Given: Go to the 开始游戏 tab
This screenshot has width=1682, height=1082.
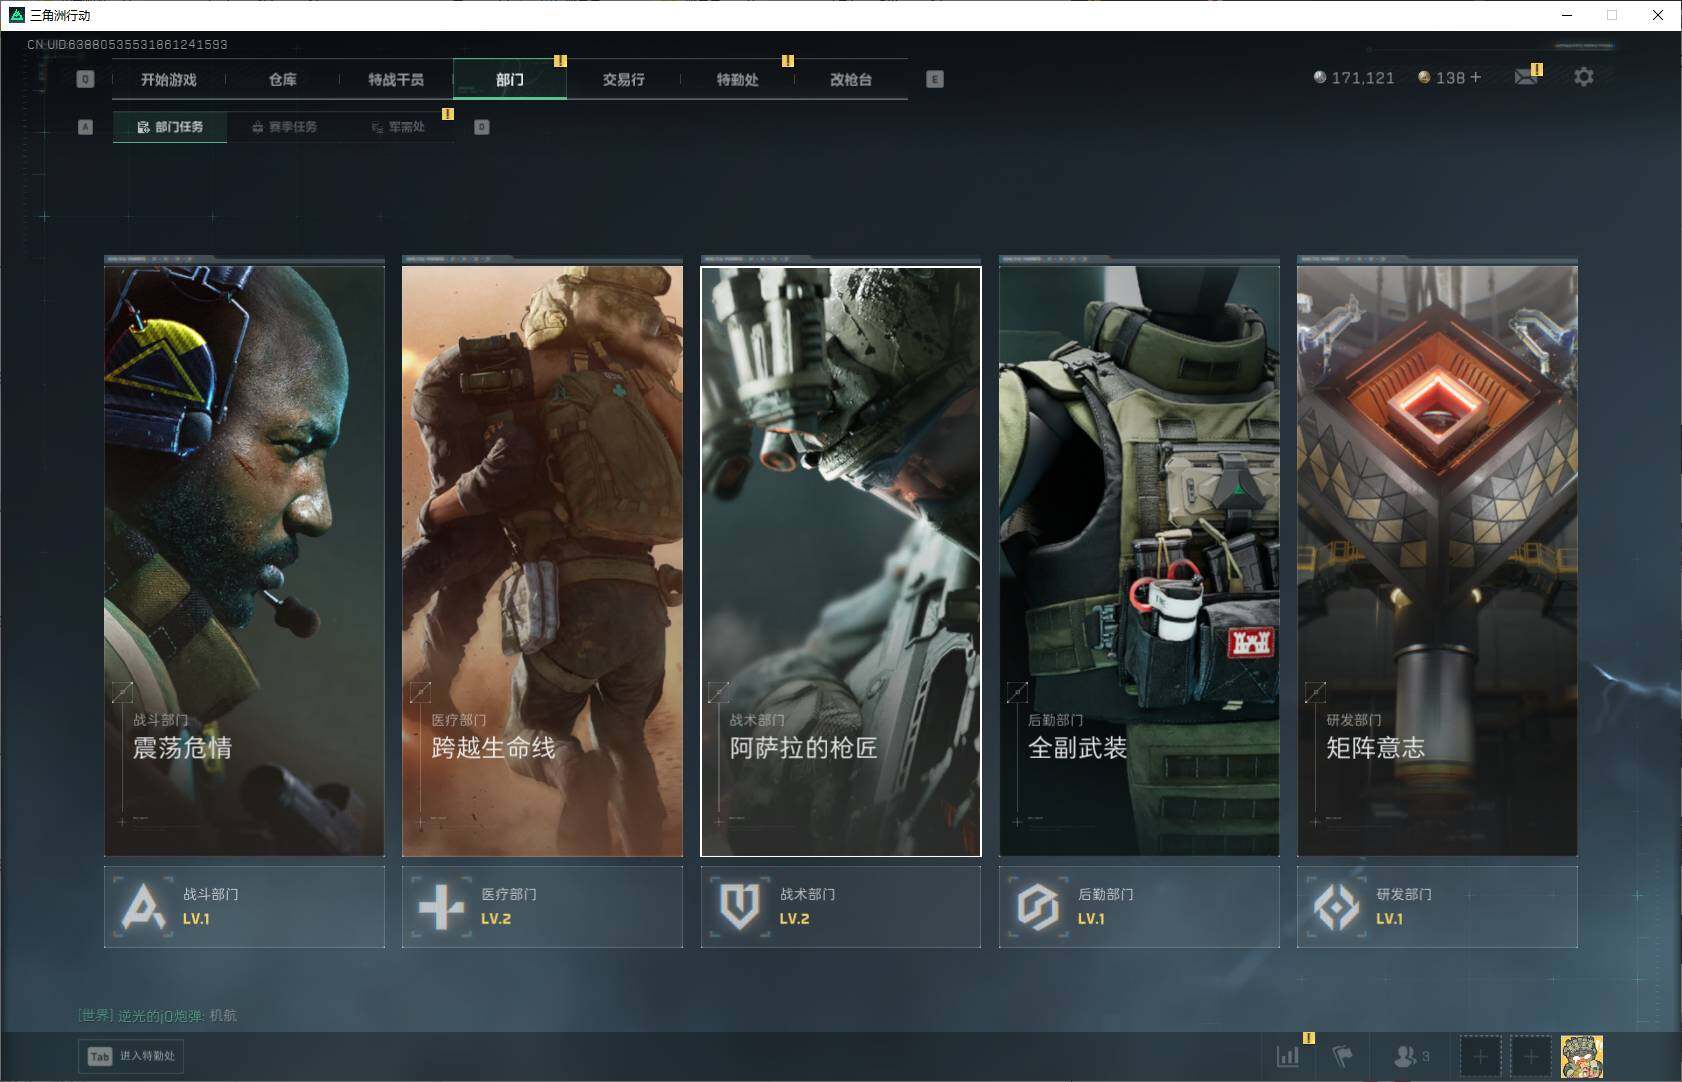Looking at the screenshot, I should 168,80.
